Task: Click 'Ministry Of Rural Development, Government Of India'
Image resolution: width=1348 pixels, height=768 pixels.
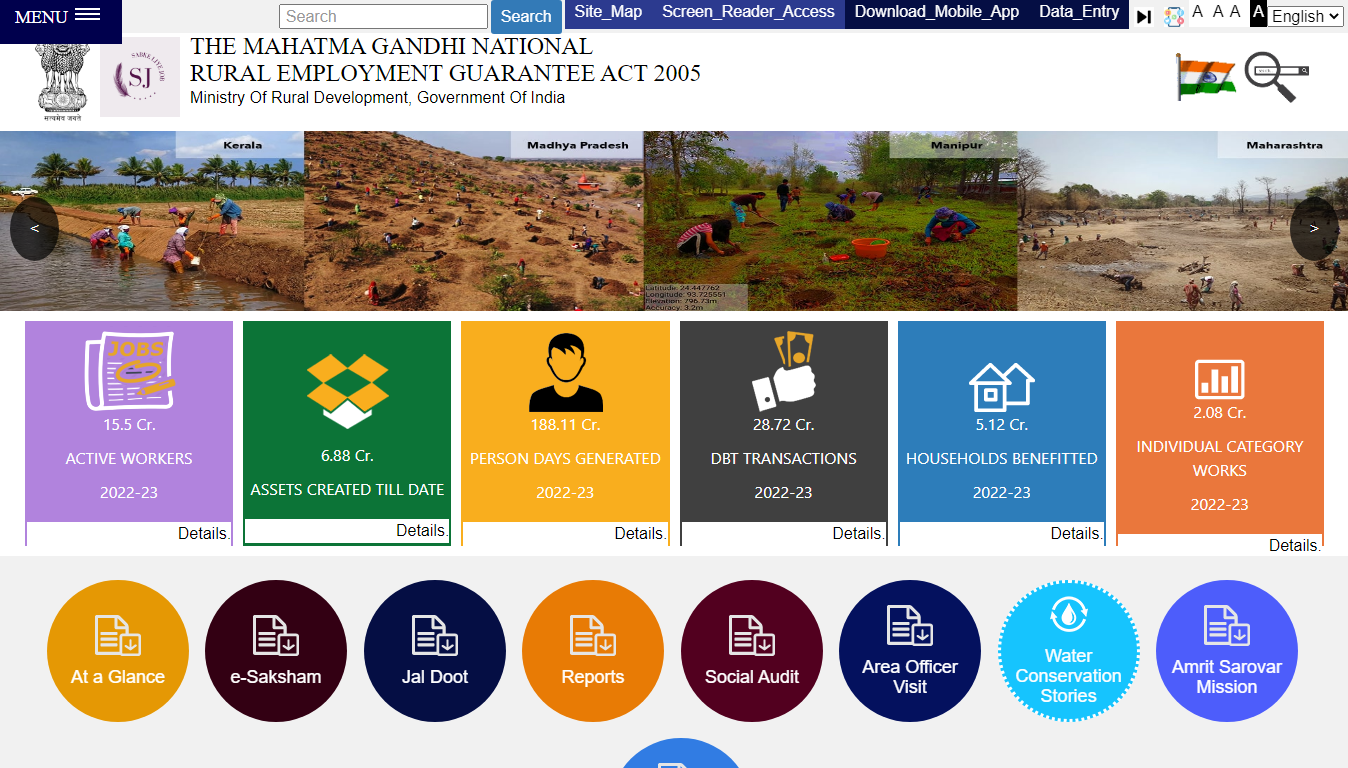Action: pos(377,98)
